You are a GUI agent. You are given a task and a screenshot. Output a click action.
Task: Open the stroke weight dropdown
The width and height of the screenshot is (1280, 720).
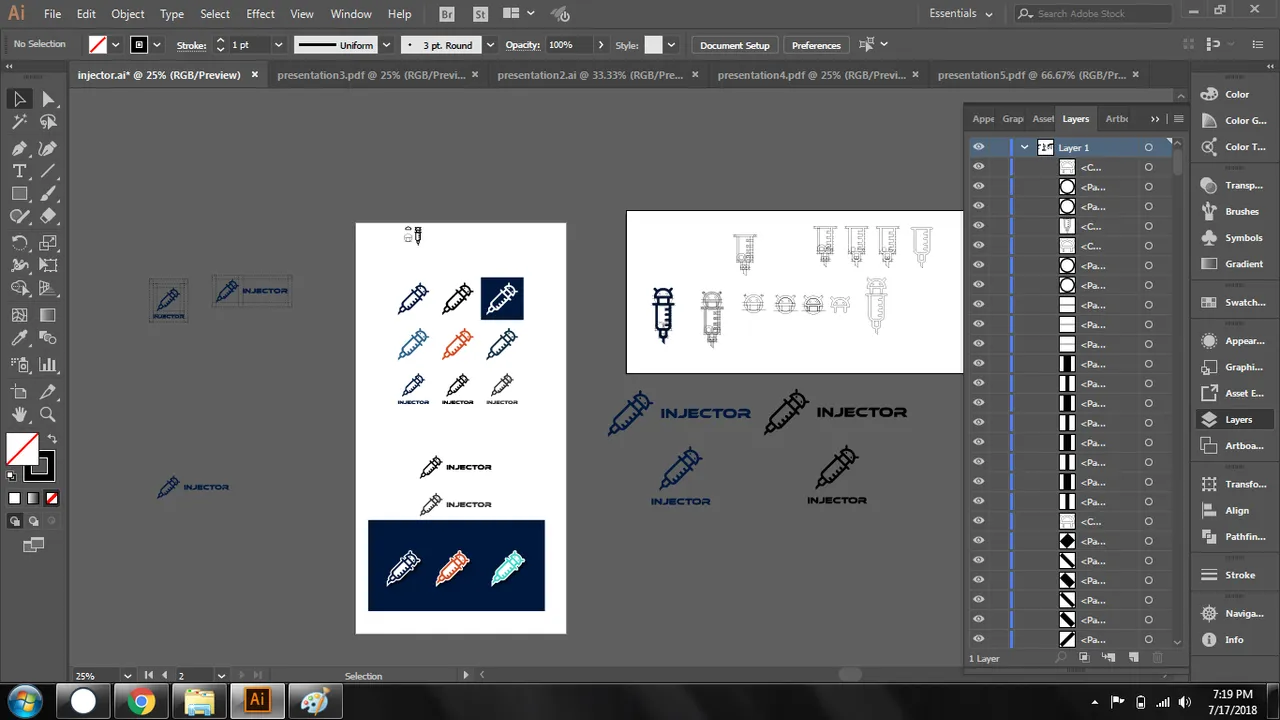(278, 45)
